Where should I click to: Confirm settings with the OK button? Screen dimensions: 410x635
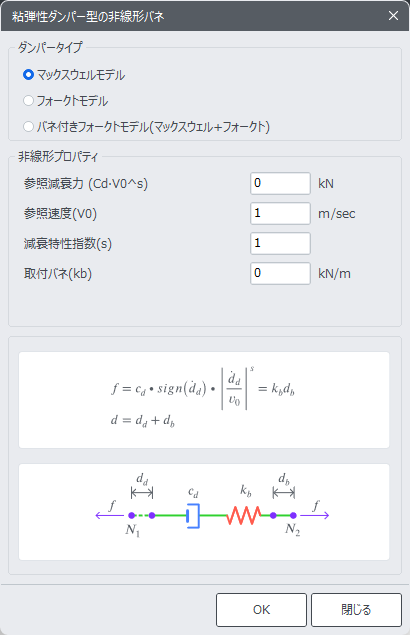coord(261,610)
